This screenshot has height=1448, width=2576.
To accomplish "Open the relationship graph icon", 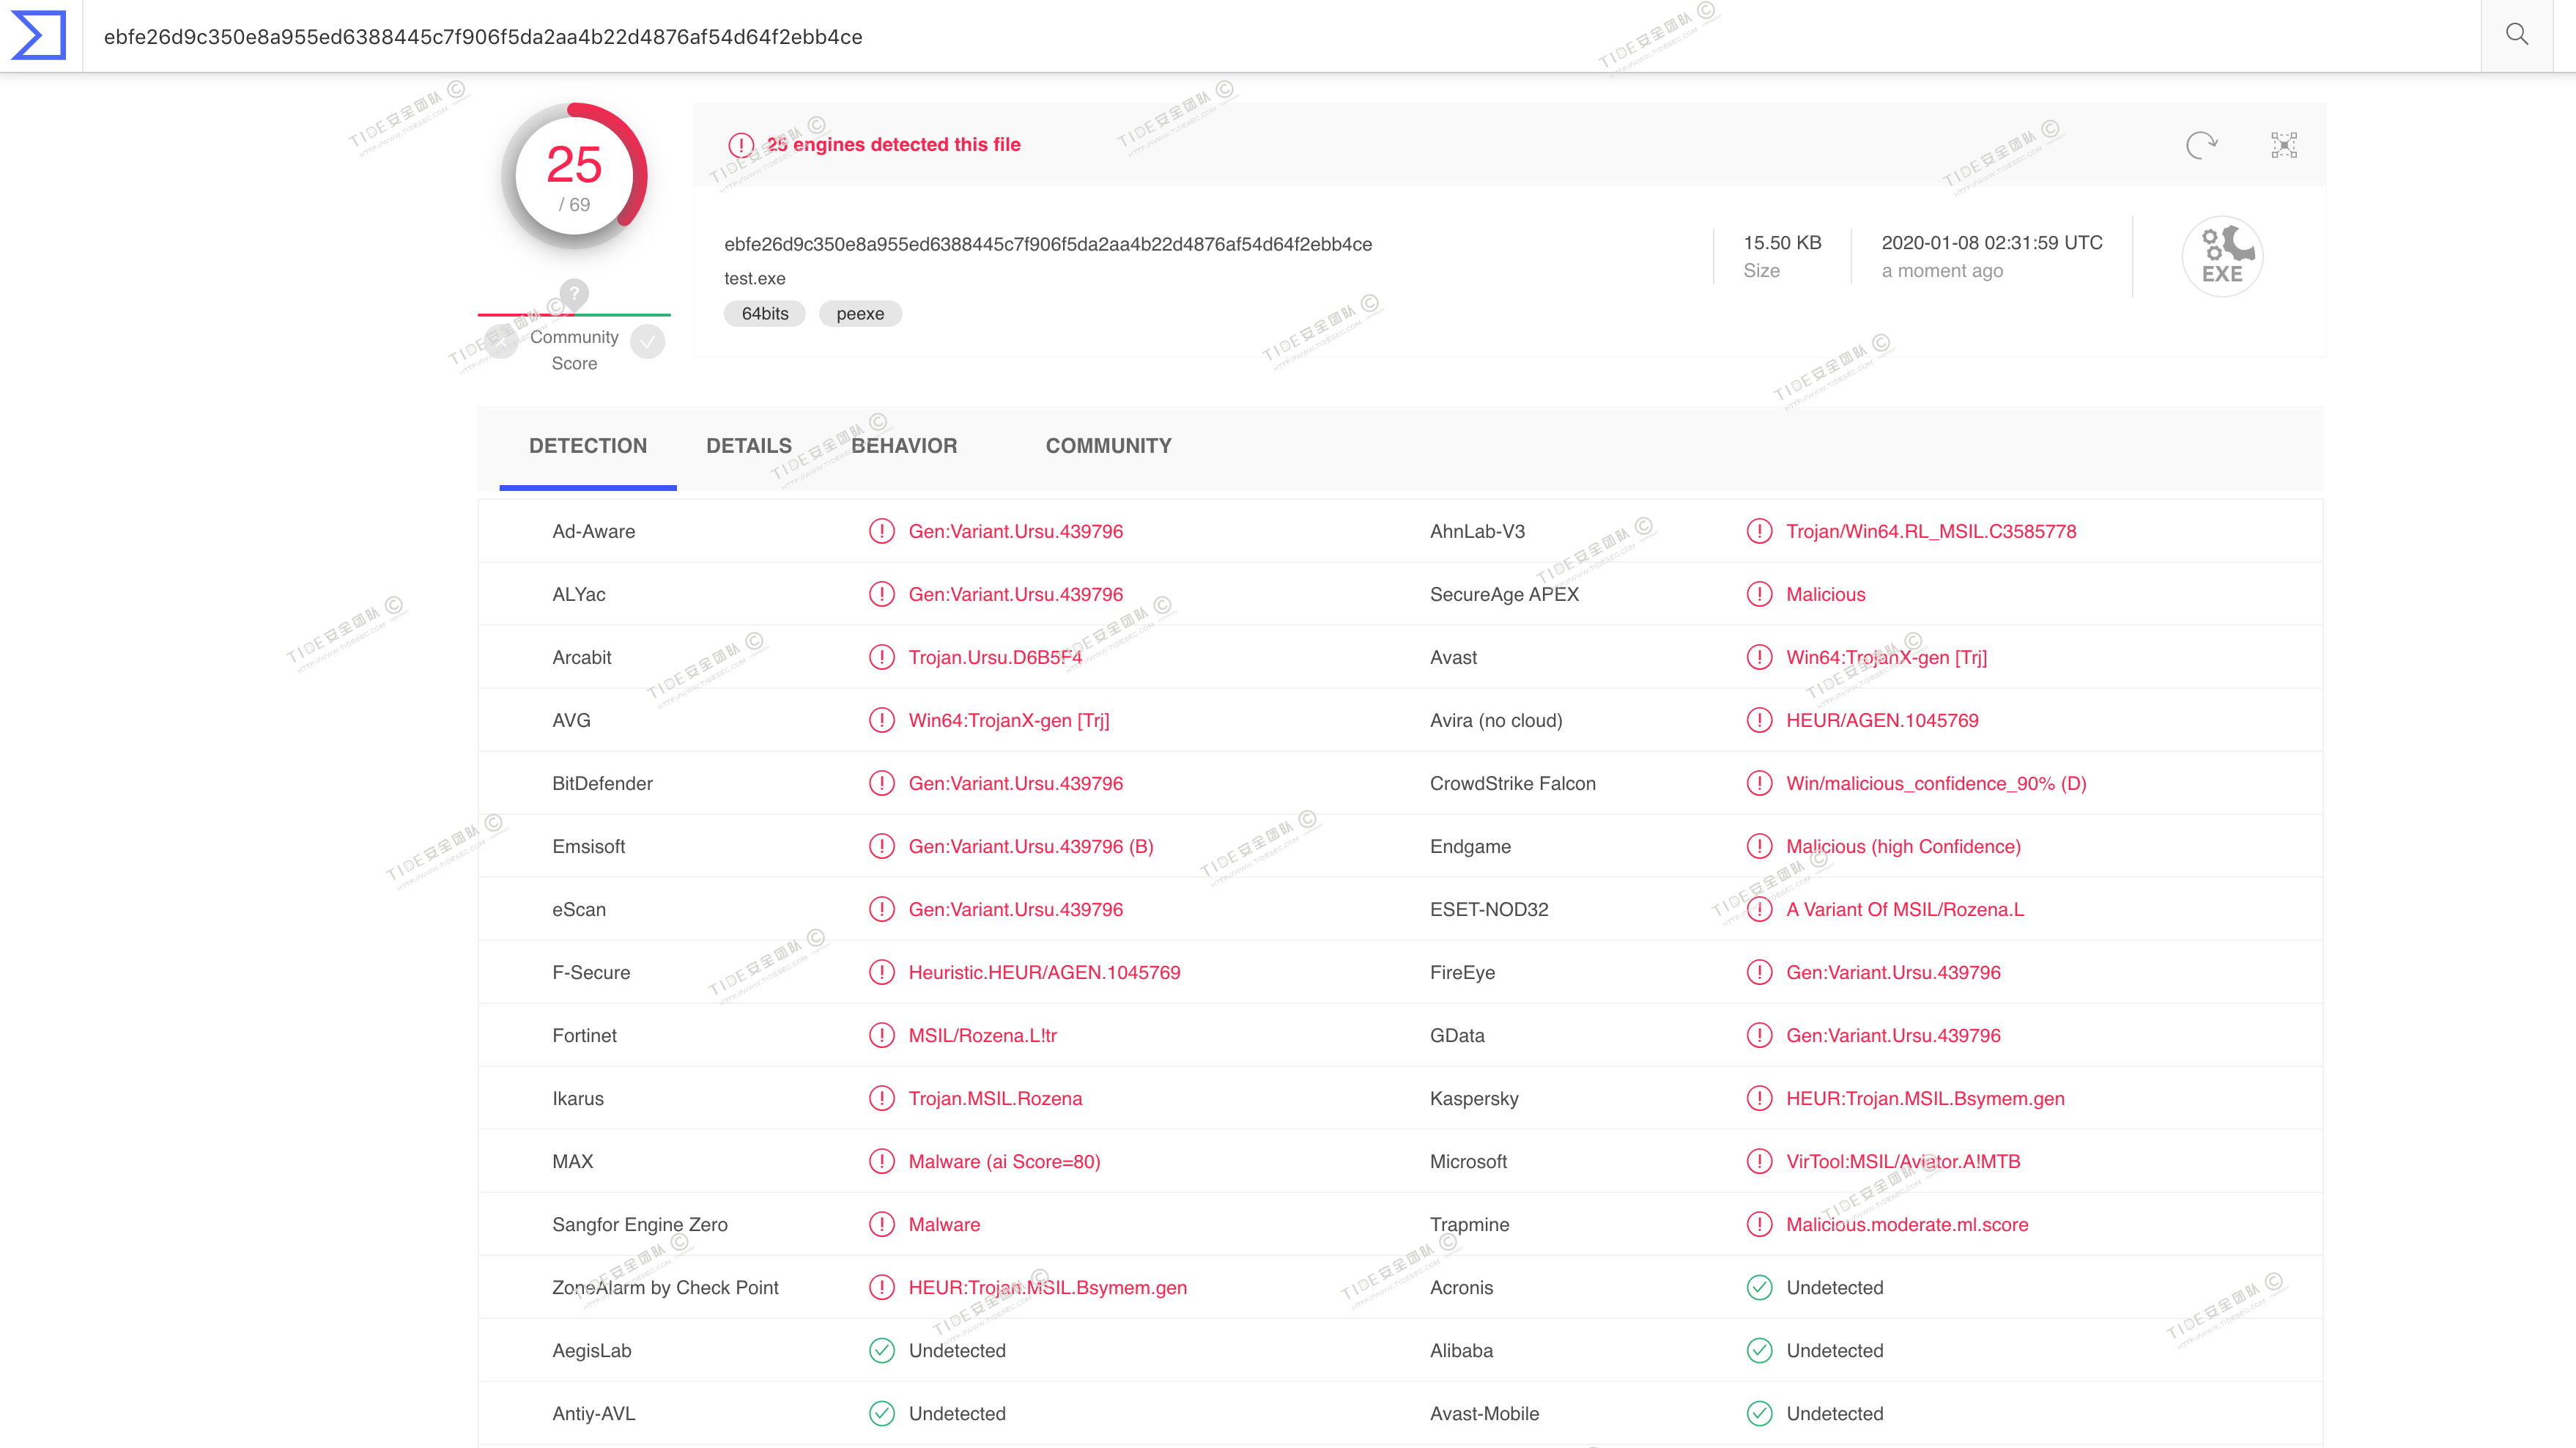I will pos(2284,145).
